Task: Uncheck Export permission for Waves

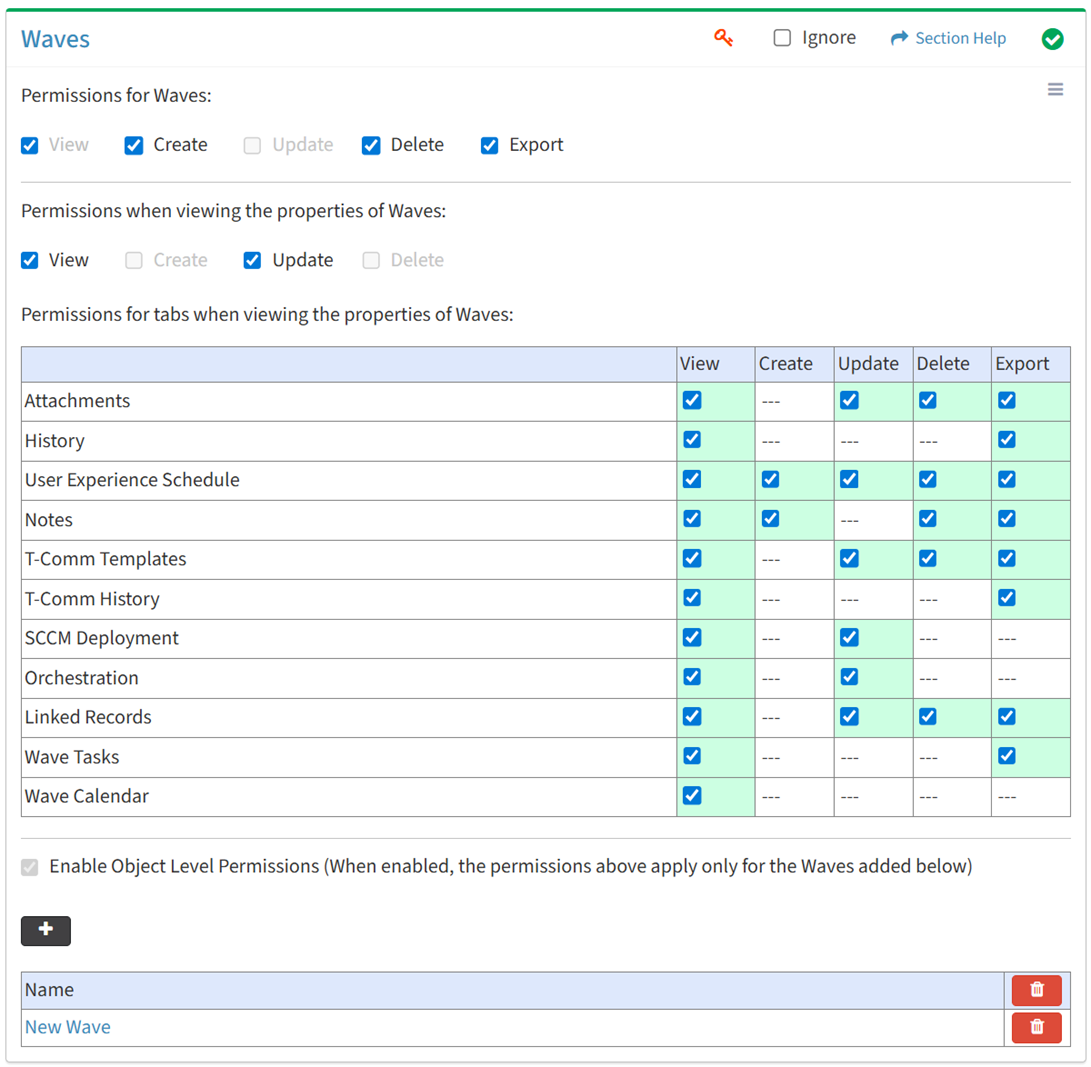Action: (490, 145)
